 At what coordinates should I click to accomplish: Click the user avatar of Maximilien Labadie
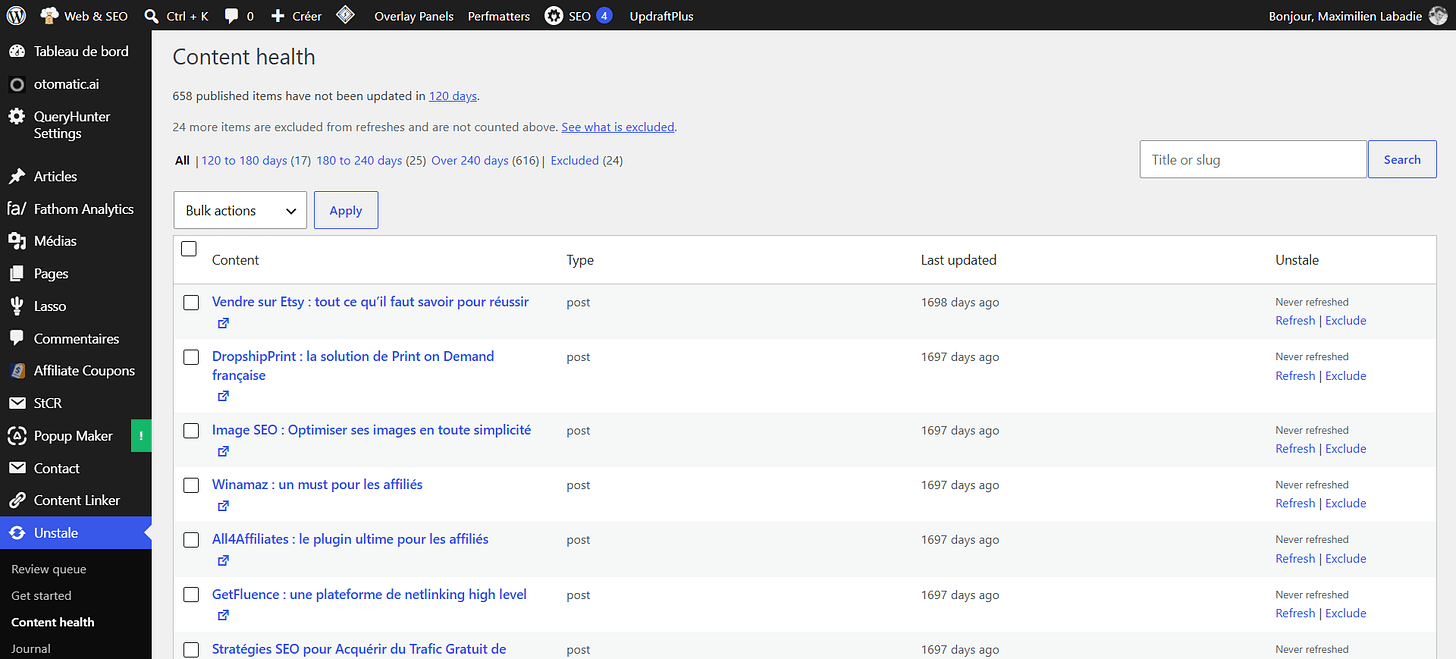pos(1438,16)
